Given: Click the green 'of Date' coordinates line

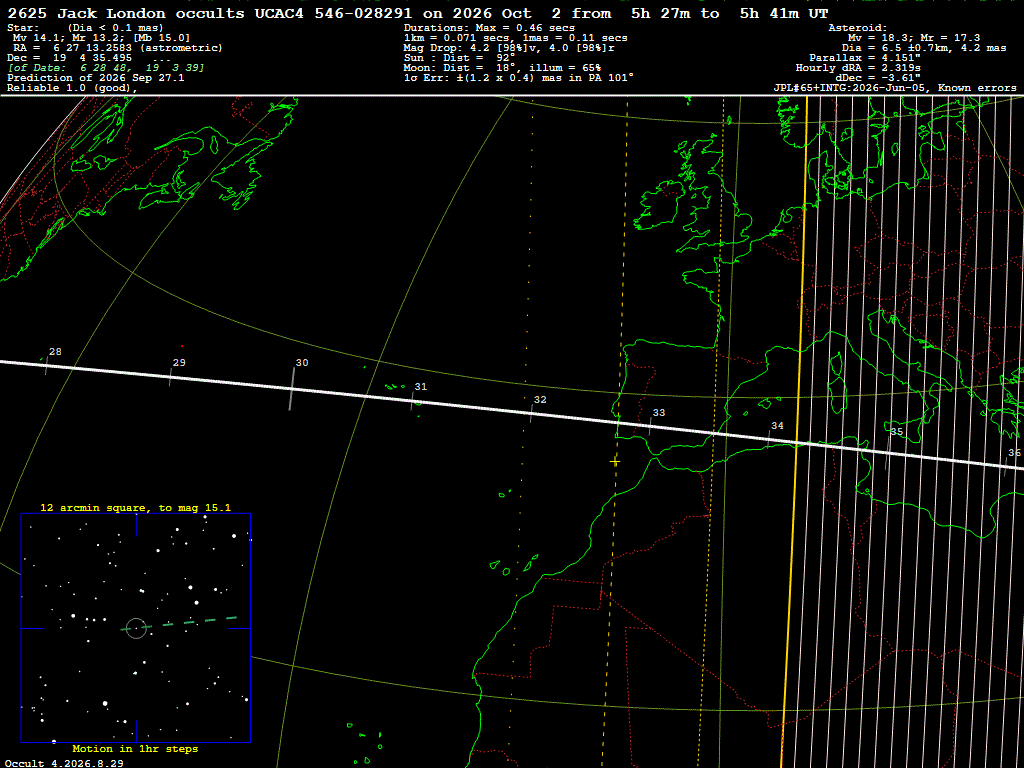Looking at the screenshot, I should [106, 68].
